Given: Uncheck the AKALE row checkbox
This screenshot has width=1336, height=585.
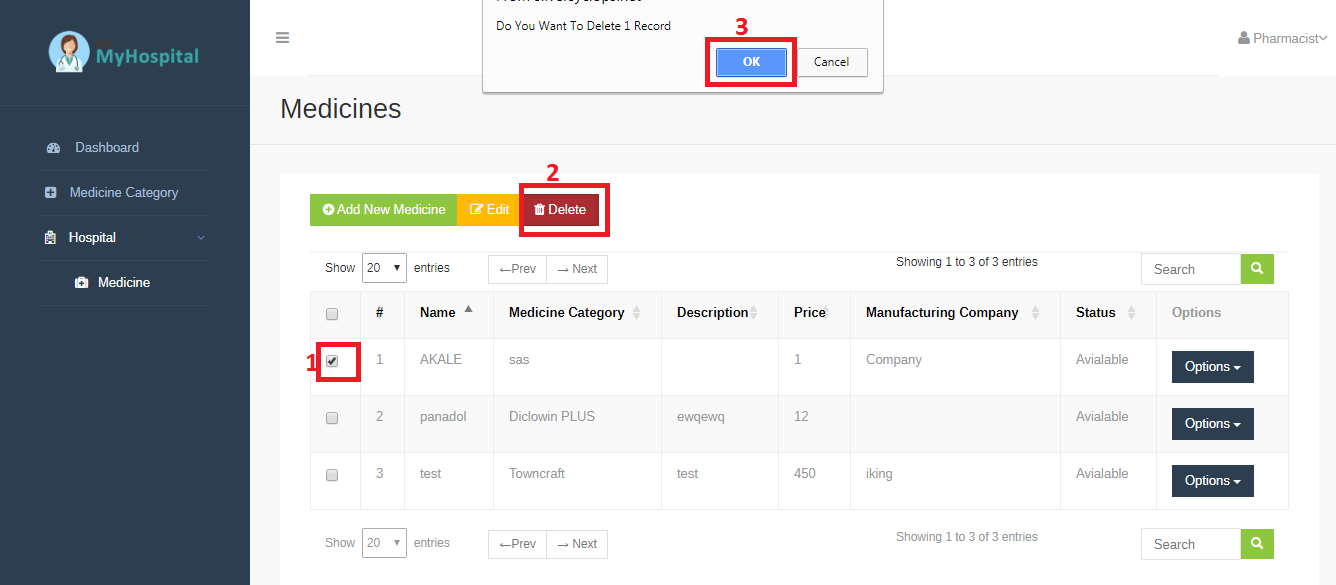Looking at the screenshot, I should click(x=332, y=361).
